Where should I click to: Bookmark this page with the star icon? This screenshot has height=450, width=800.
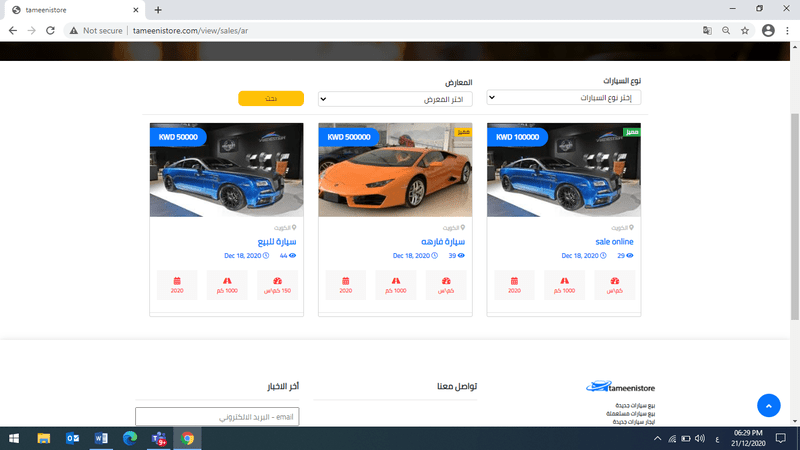click(745, 31)
